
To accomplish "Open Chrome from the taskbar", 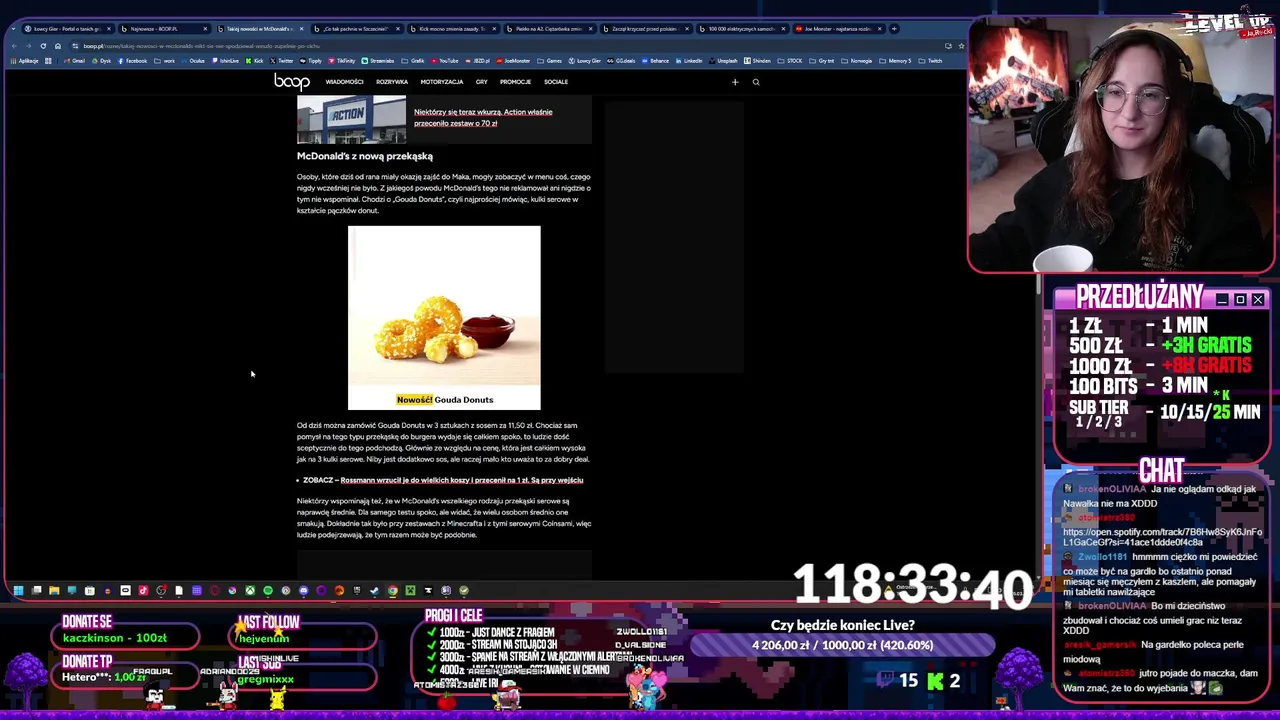I will click(x=392, y=590).
